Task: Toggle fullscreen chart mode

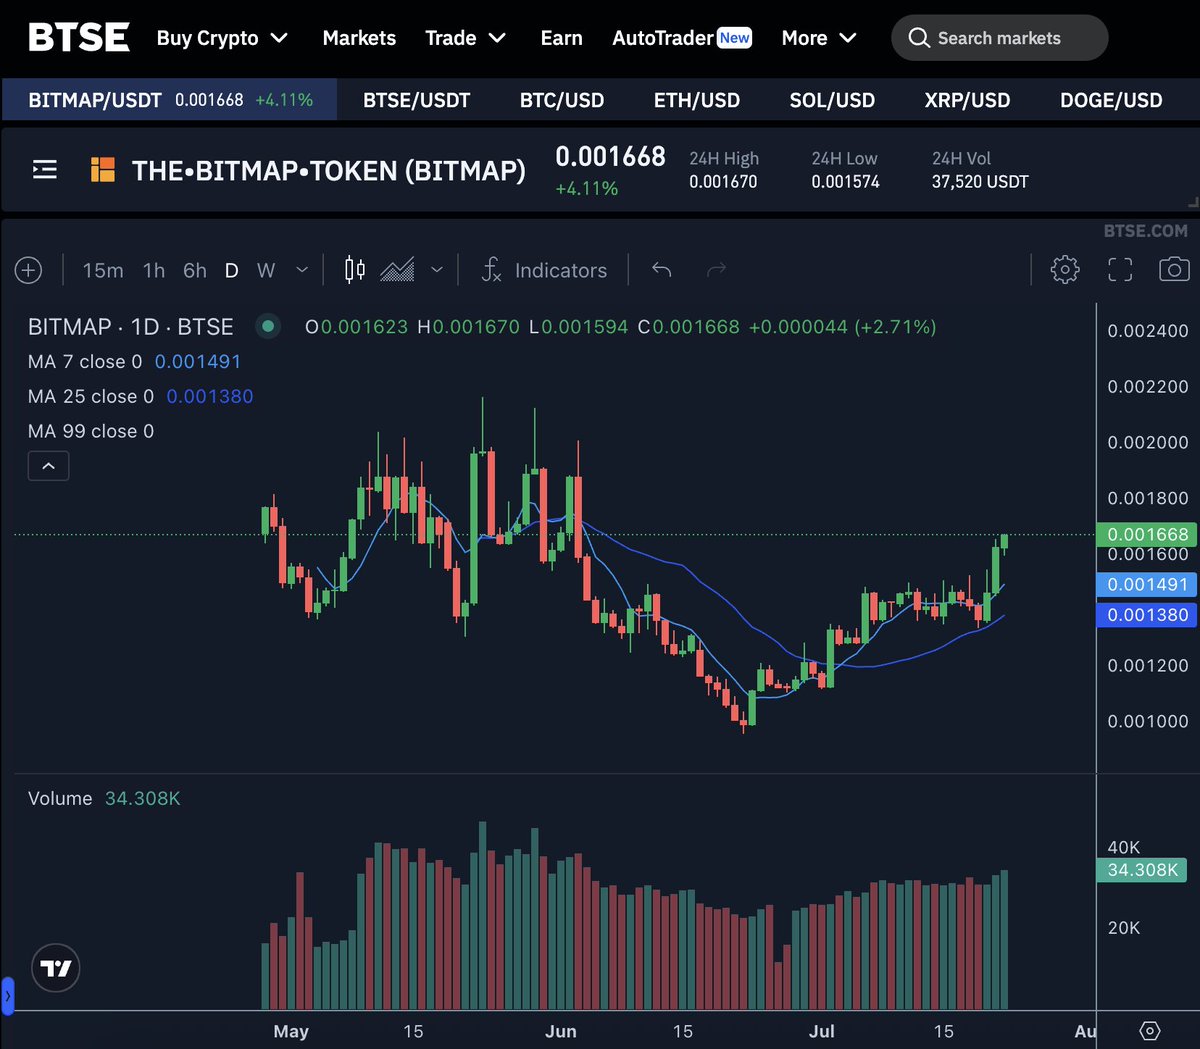Action: 1120,269
